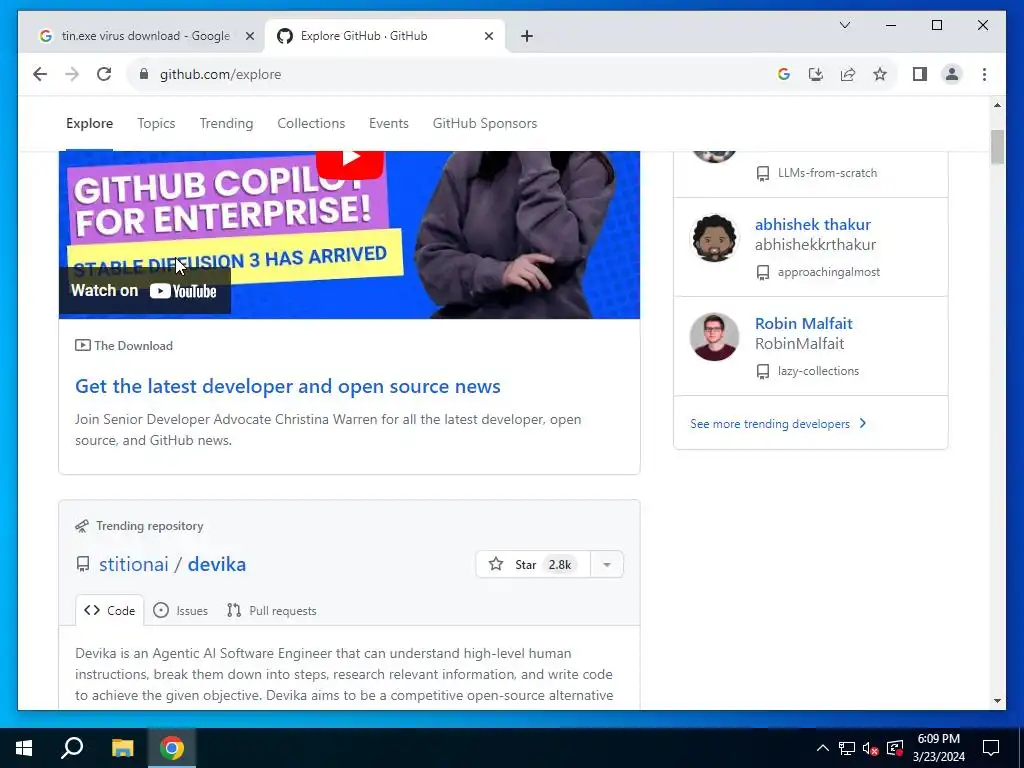Screen dimensions: 1024x768
Task: Open a new tab with plus button
Action: point(527,36)
